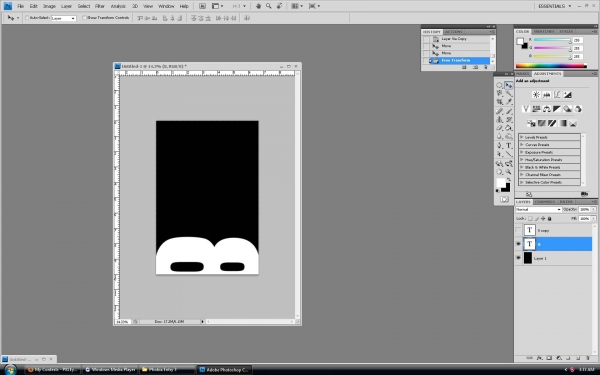Open the Image menu
This screenshot has width=600, height=375.
coord(49,6)
